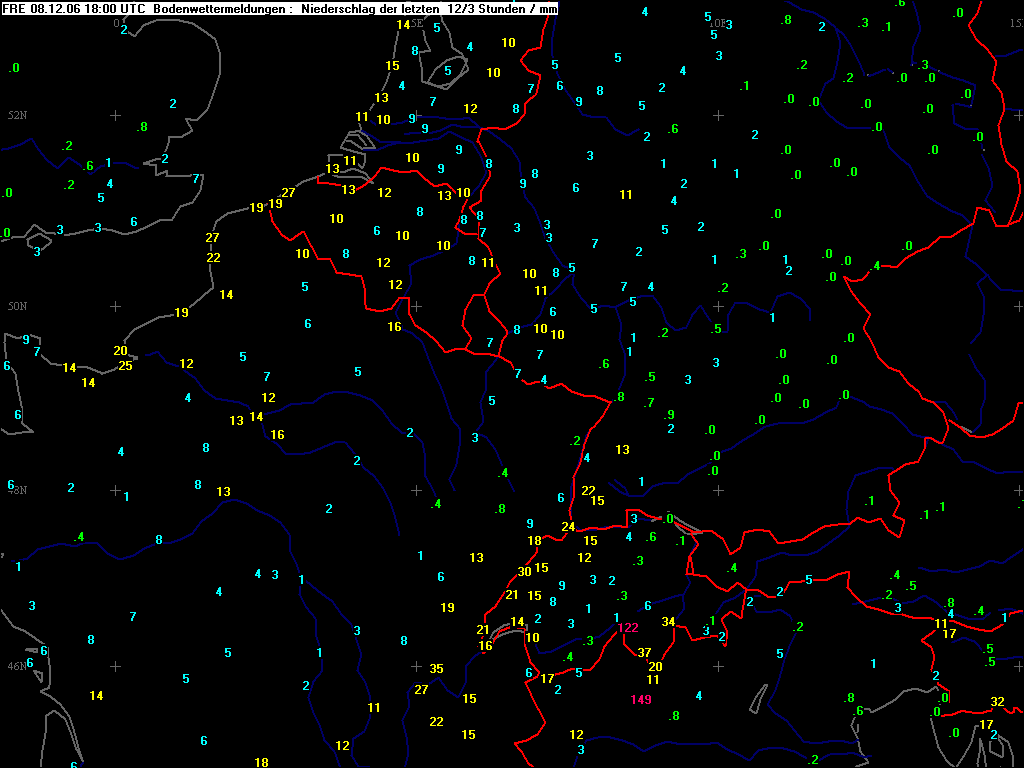
Task: Click the yellow 30 precipitation value
Action: pos(525,571)
